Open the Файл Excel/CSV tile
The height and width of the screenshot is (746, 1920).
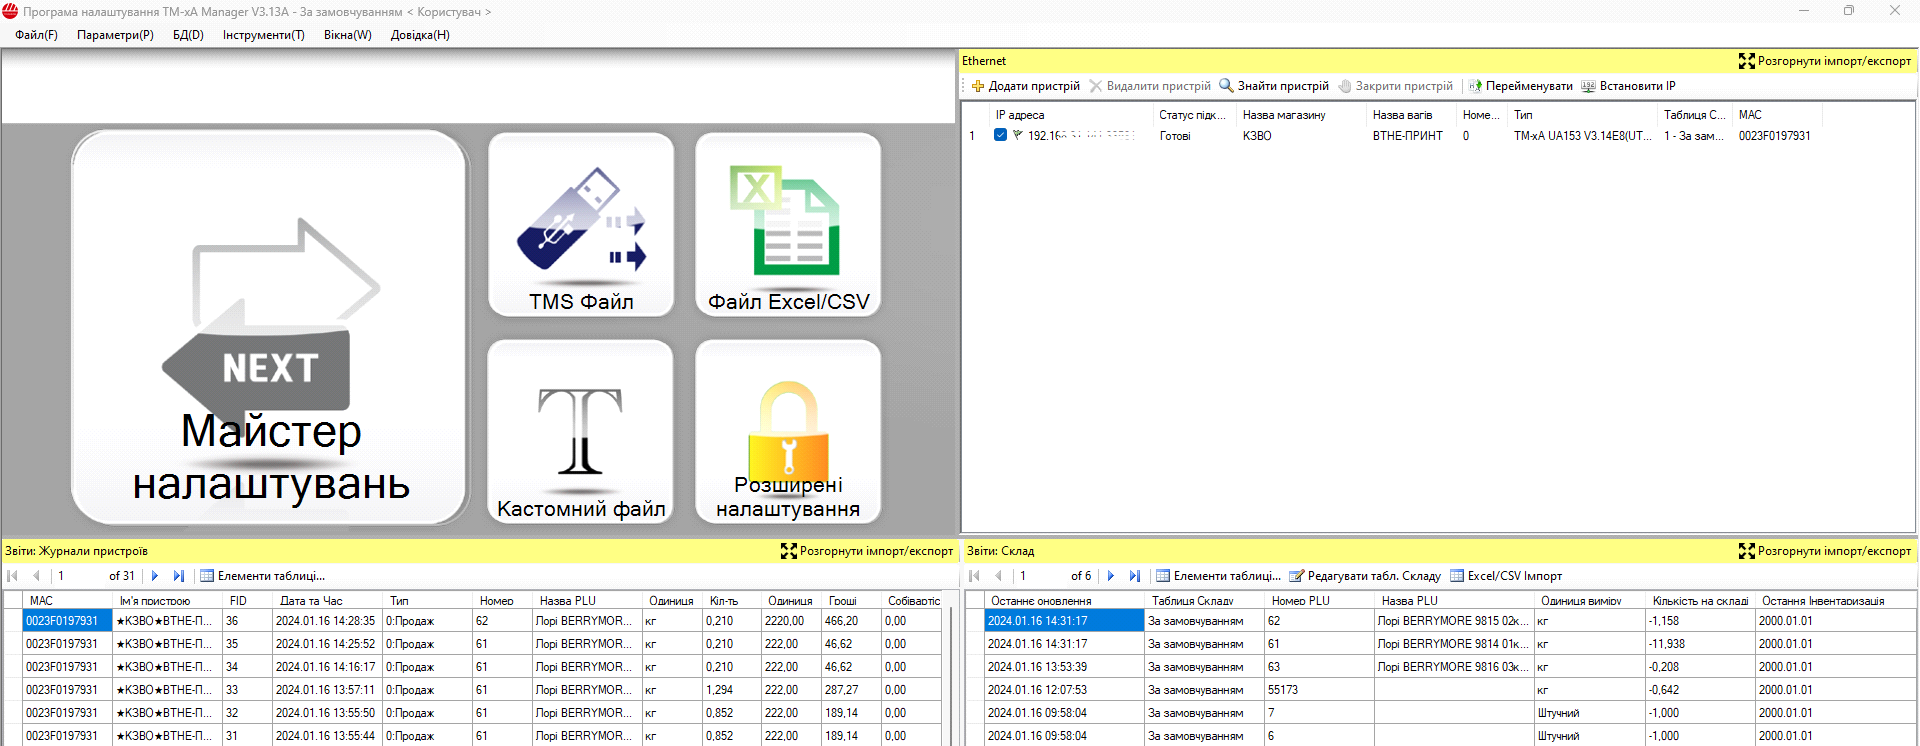(x=788, y=226)
